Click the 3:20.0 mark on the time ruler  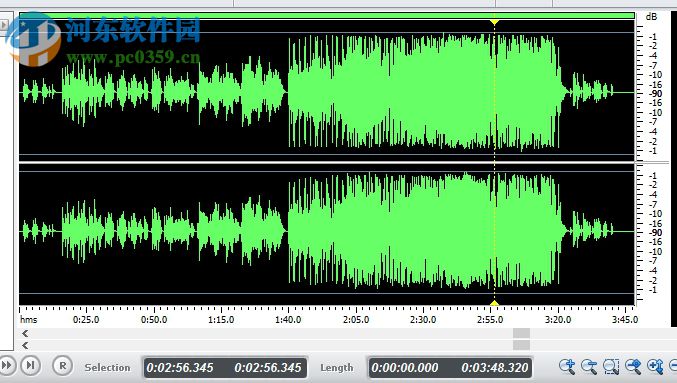[558, 320]
